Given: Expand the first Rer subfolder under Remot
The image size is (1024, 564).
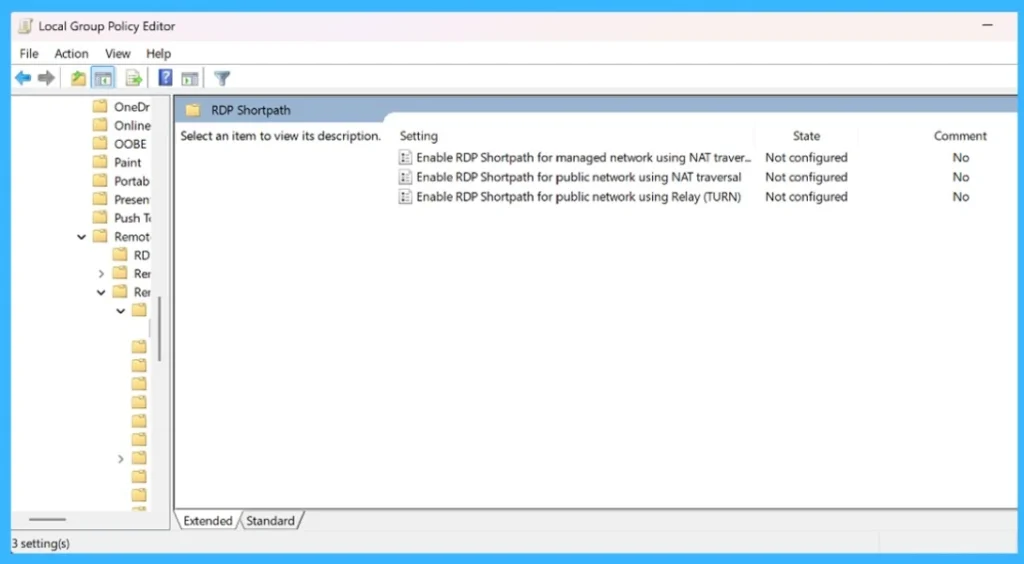Looking at the screenshot, I should pos(101,274).
